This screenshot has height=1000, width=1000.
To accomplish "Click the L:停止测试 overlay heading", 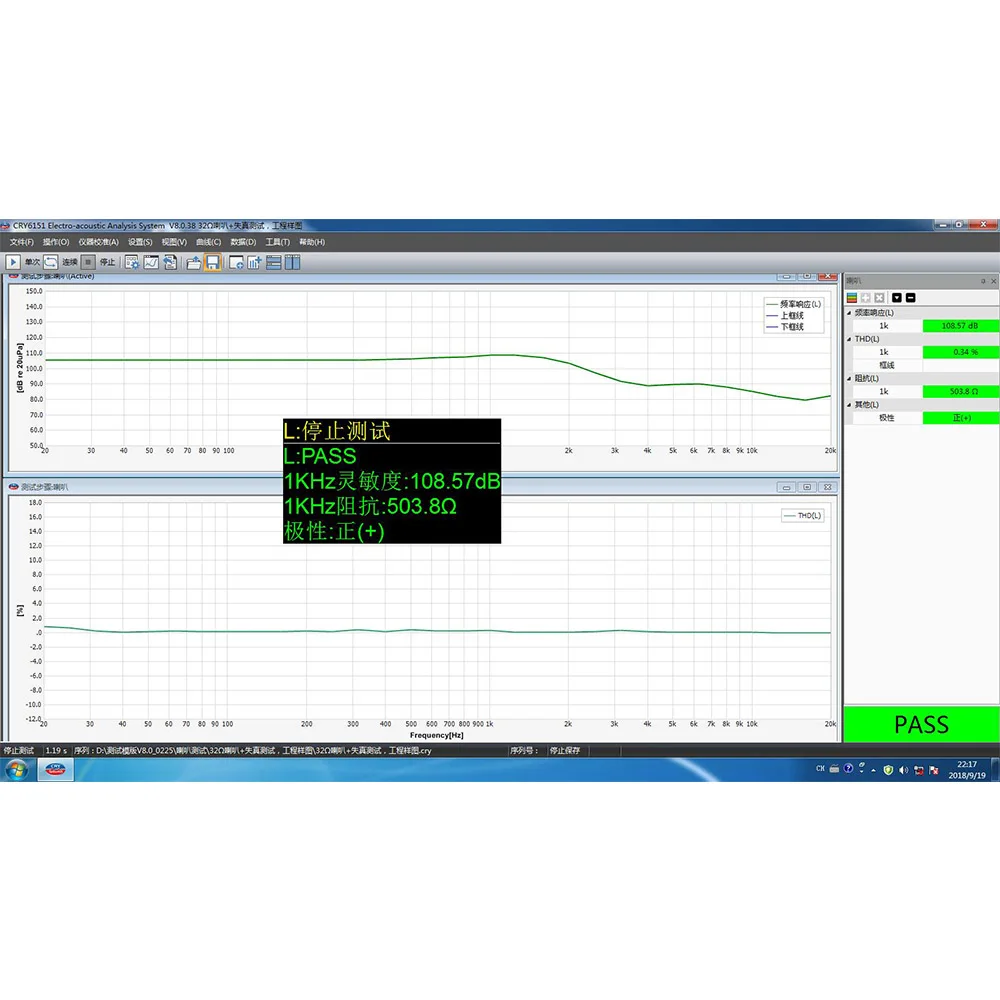I will tap(337, 431).
